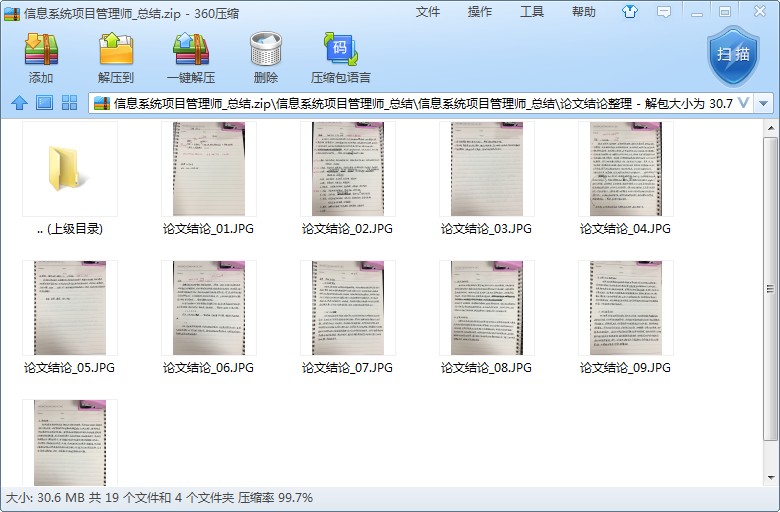Open the 文件 (File) menu

click(428, 12)
